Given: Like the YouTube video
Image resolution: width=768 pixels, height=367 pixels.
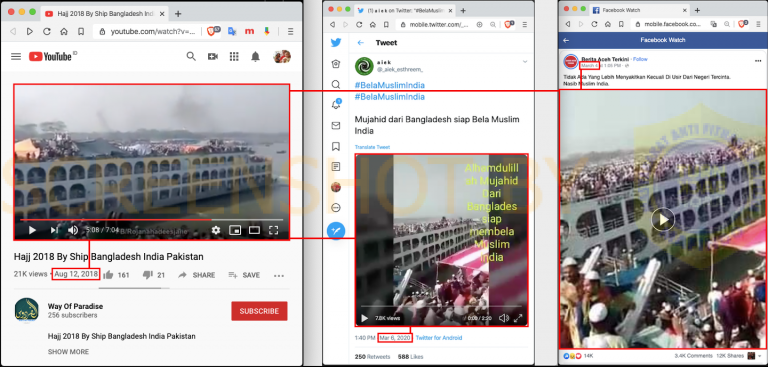Looking at the screenshot, I should pyautogui.click(x=108, y=275).
